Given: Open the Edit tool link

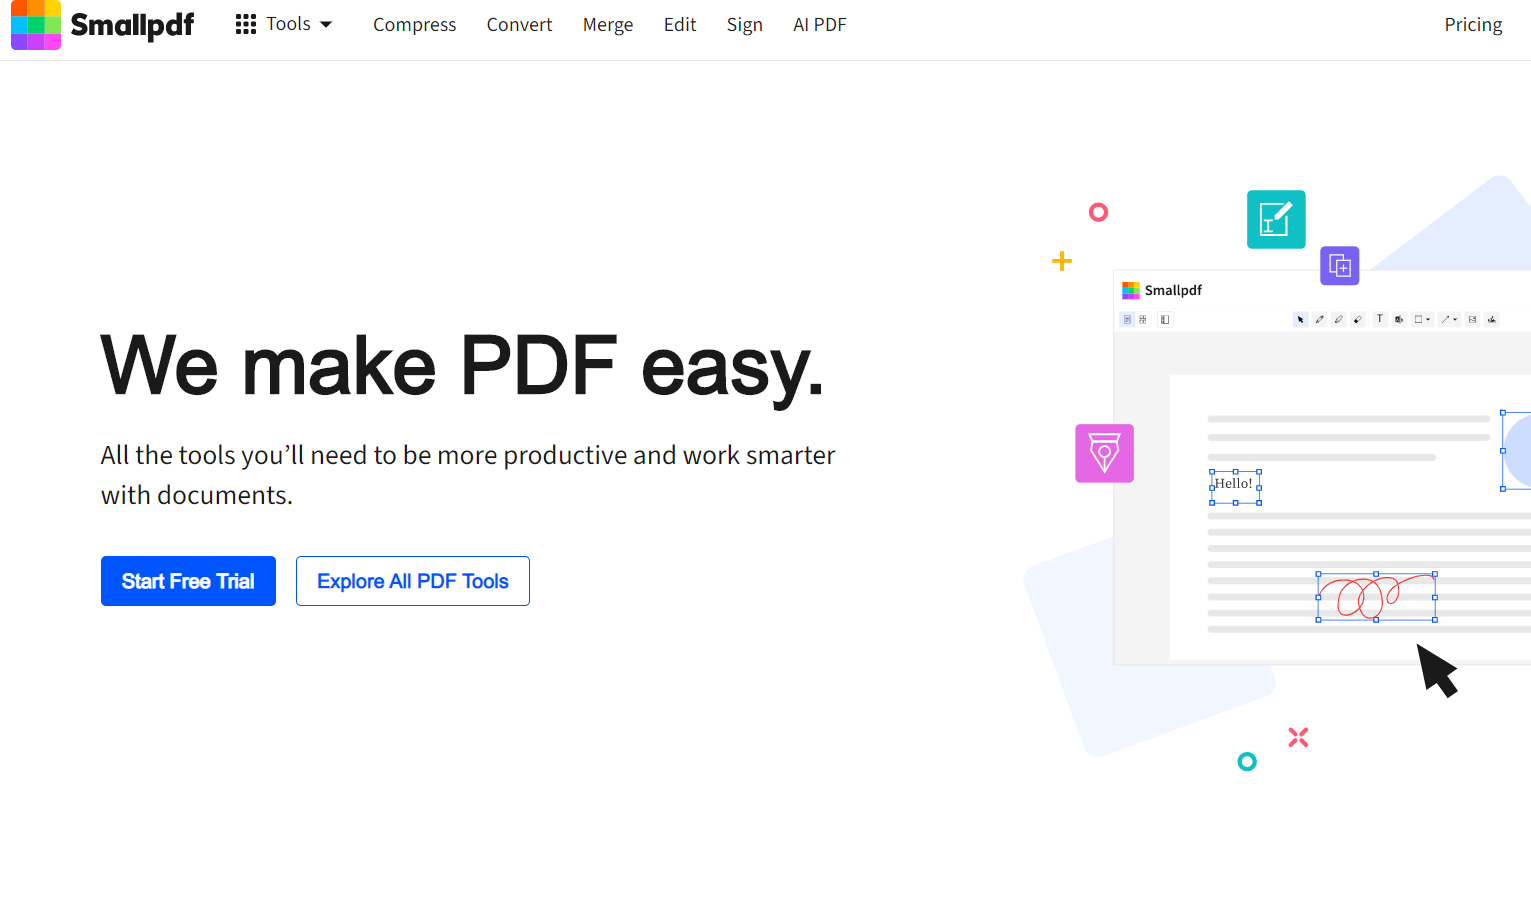Looking at the screenshot, I should [680, 25].
